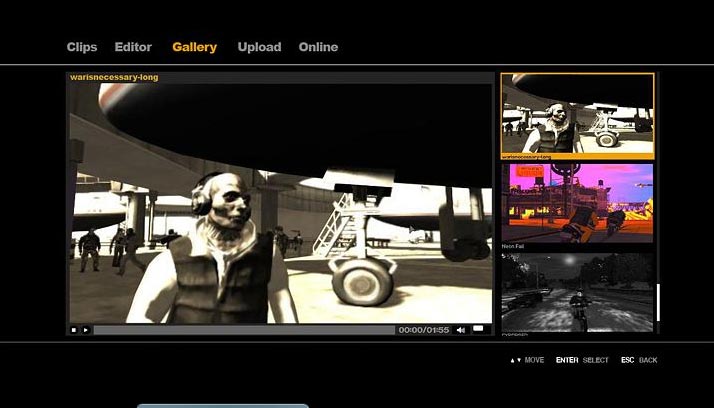Select the night motorcycle video thumbnail
Image resolution: width=714 pixels, height=408 pixels.
(577, 293)
